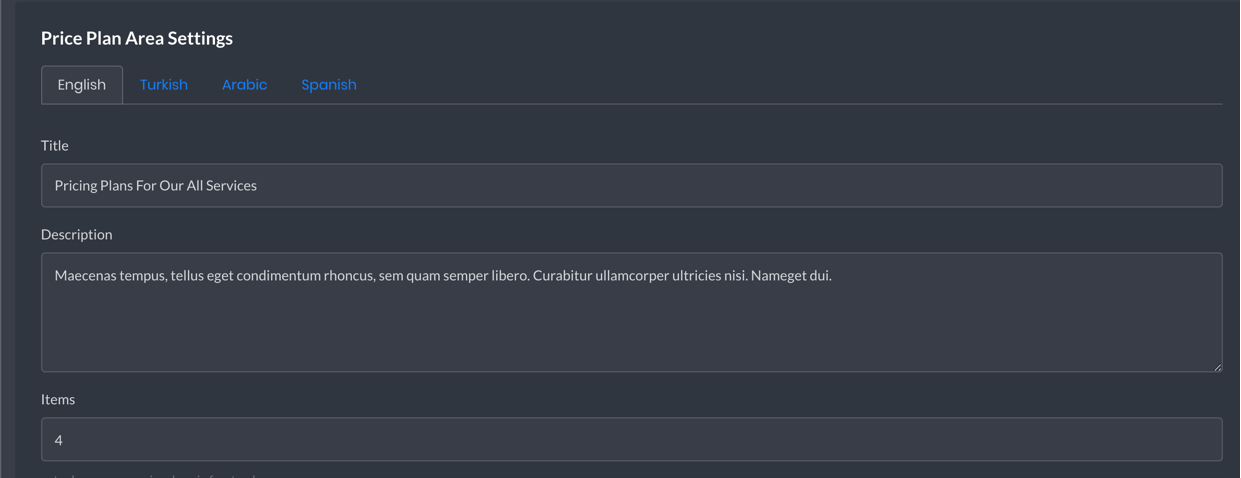Click the Price Plan Area Settings heading
Image resolution: width=1241 pixels, height=478 pixels.
pyautogui.click(x=137, y=38)
